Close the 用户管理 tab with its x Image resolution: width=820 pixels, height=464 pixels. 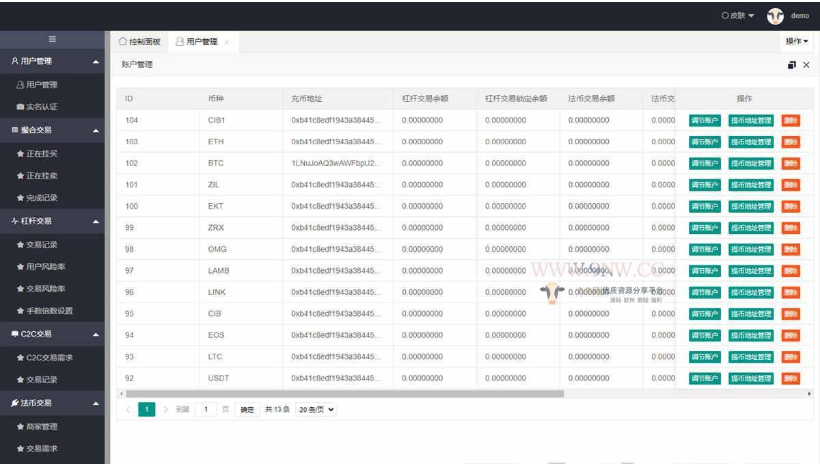(x=226, y=42)
